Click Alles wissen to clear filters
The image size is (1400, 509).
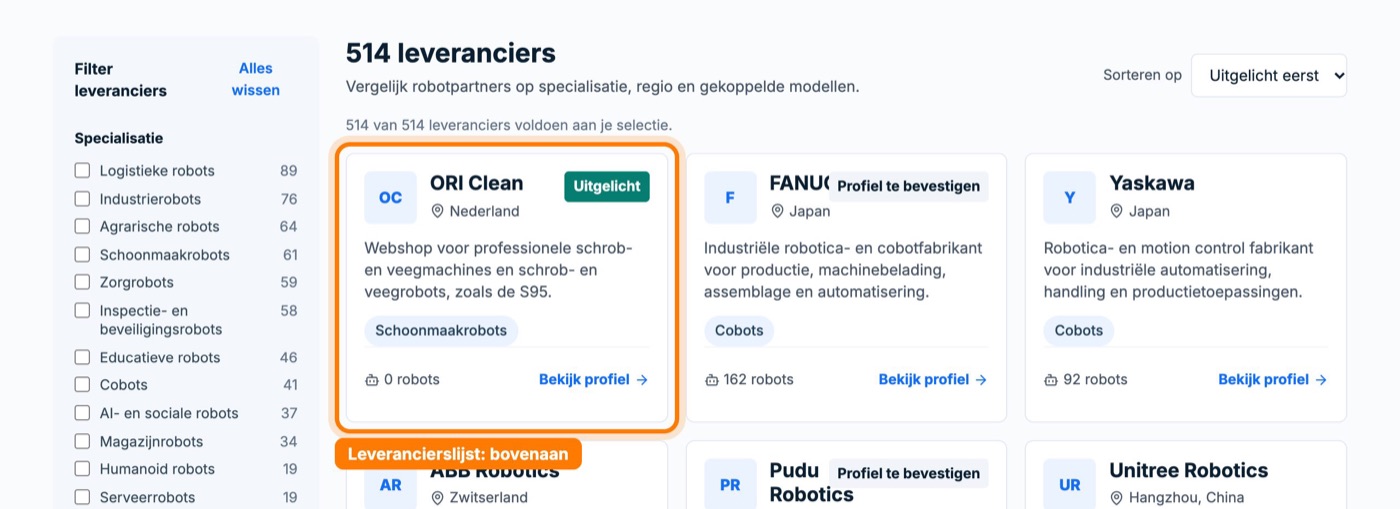(x=256, y=79)
